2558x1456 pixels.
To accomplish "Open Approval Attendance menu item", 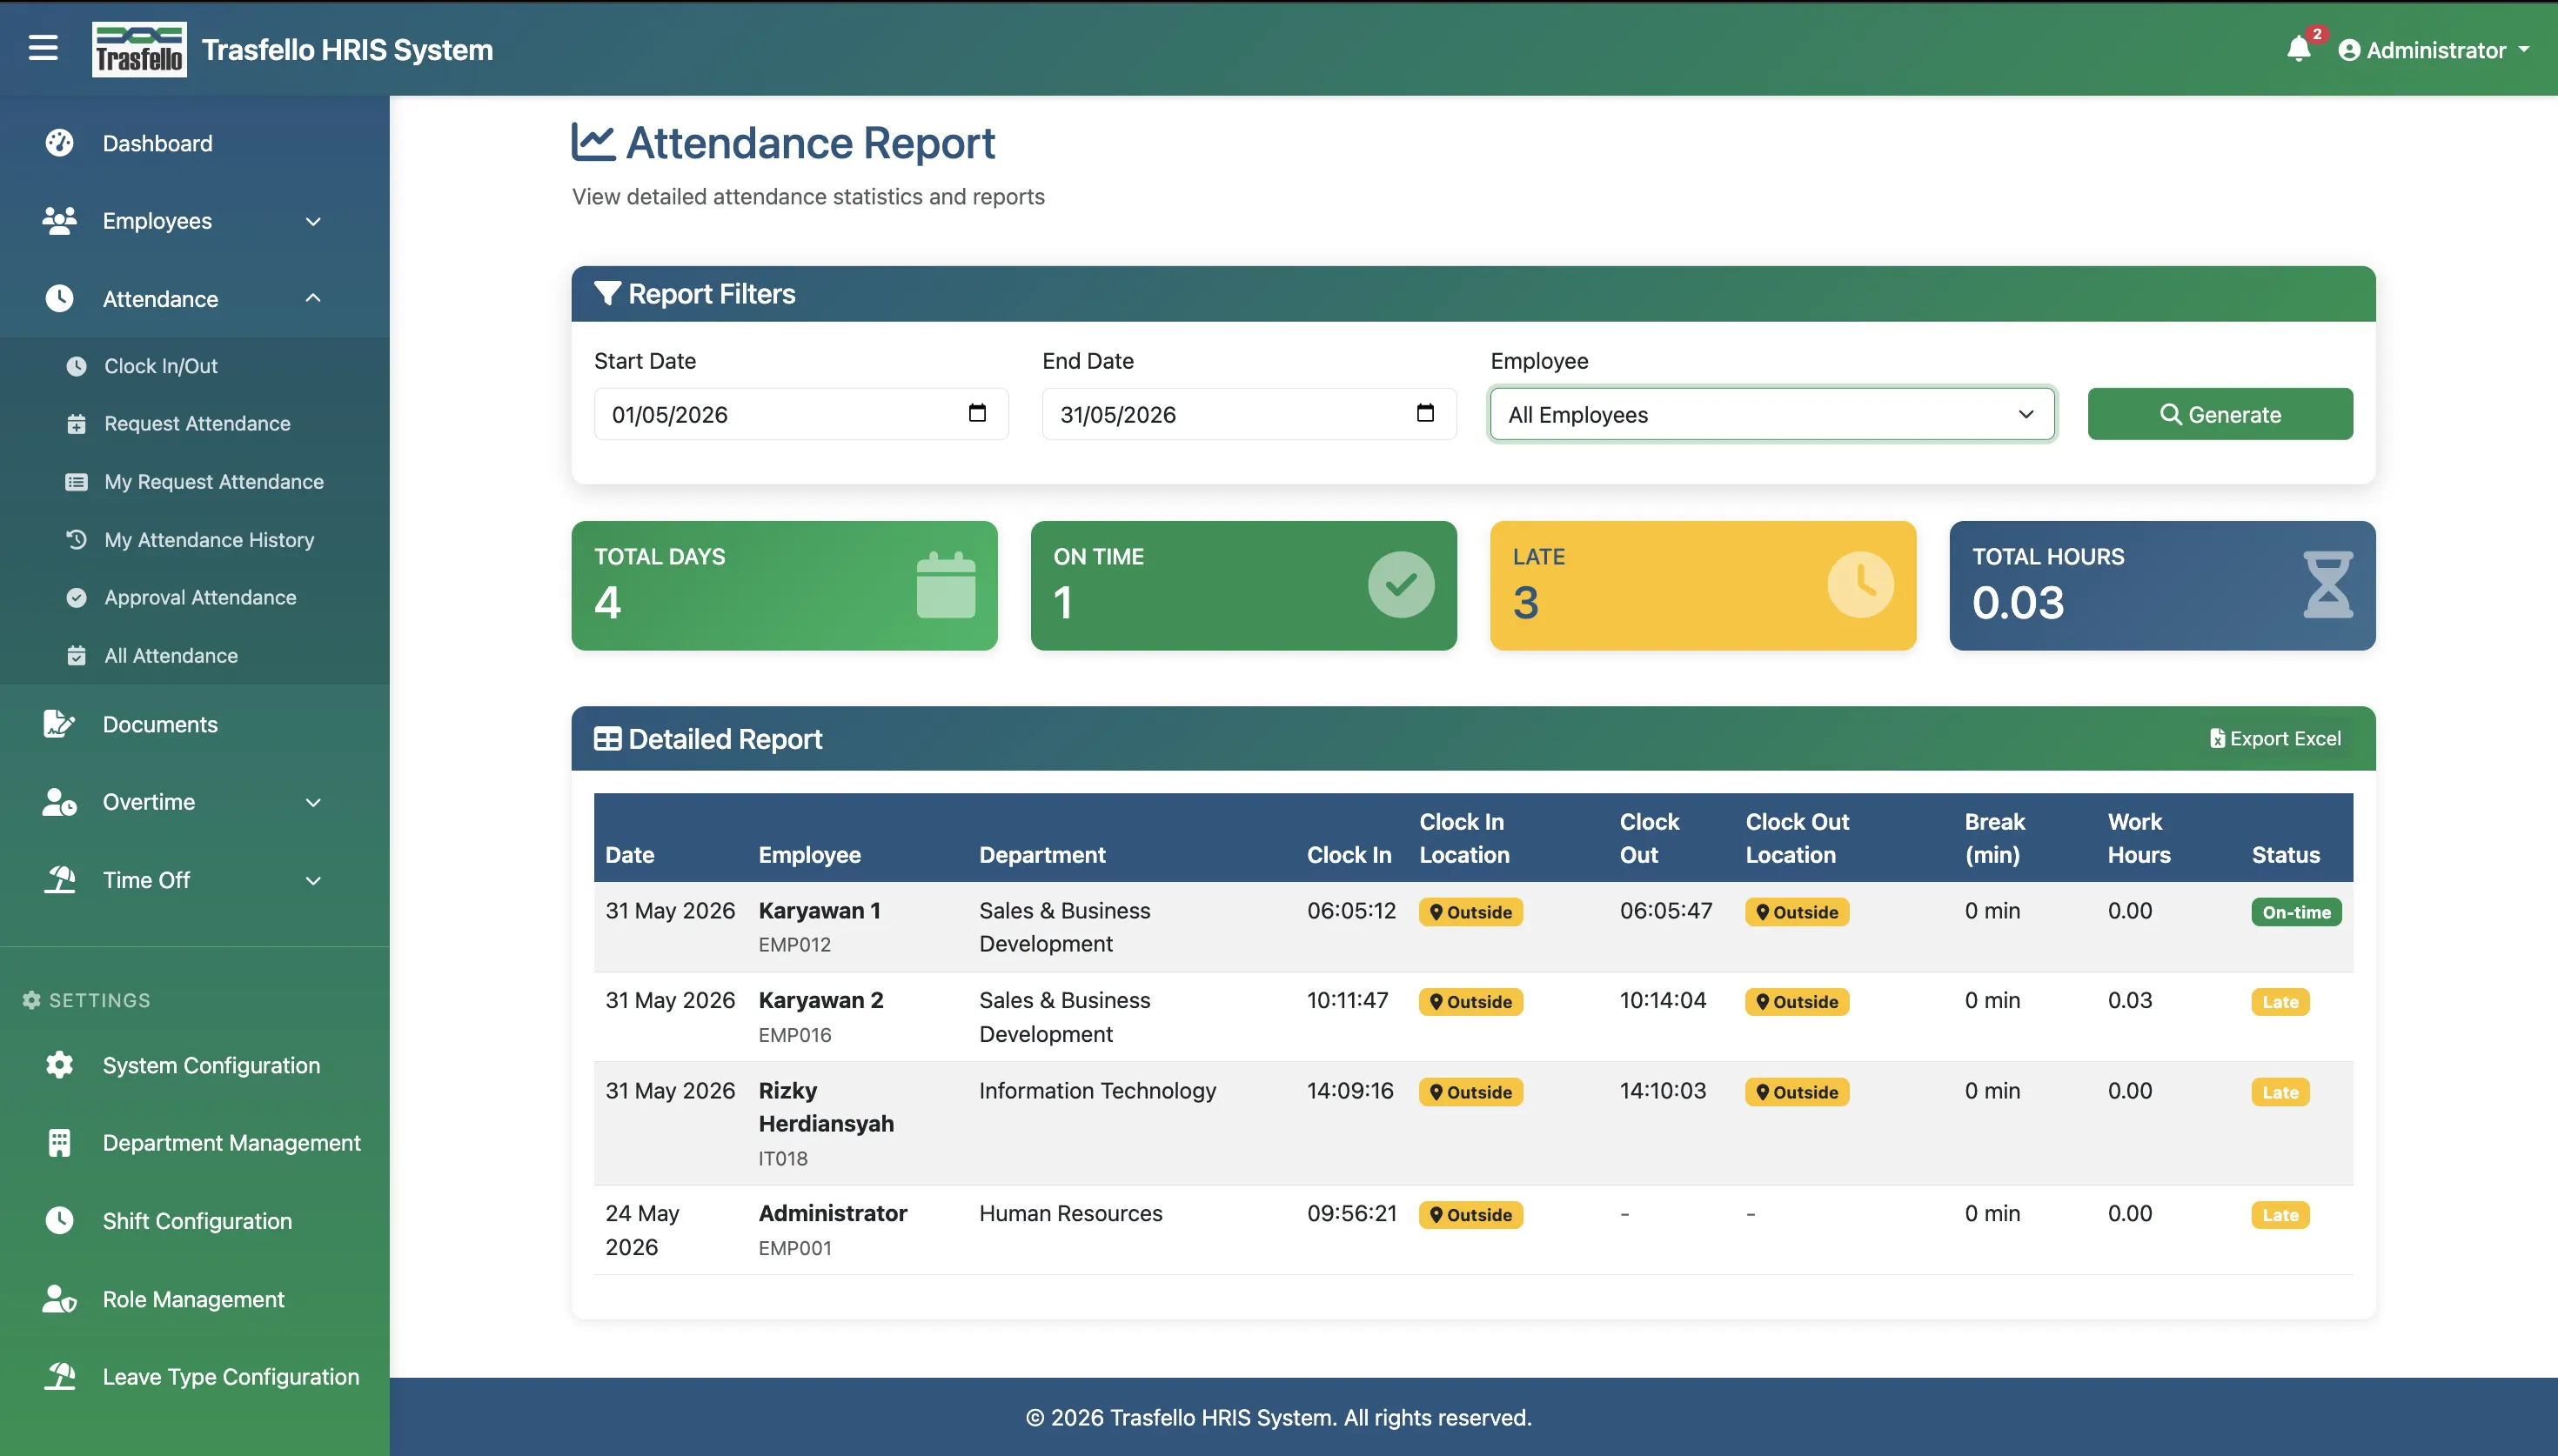I will click(x=200, y=597).
